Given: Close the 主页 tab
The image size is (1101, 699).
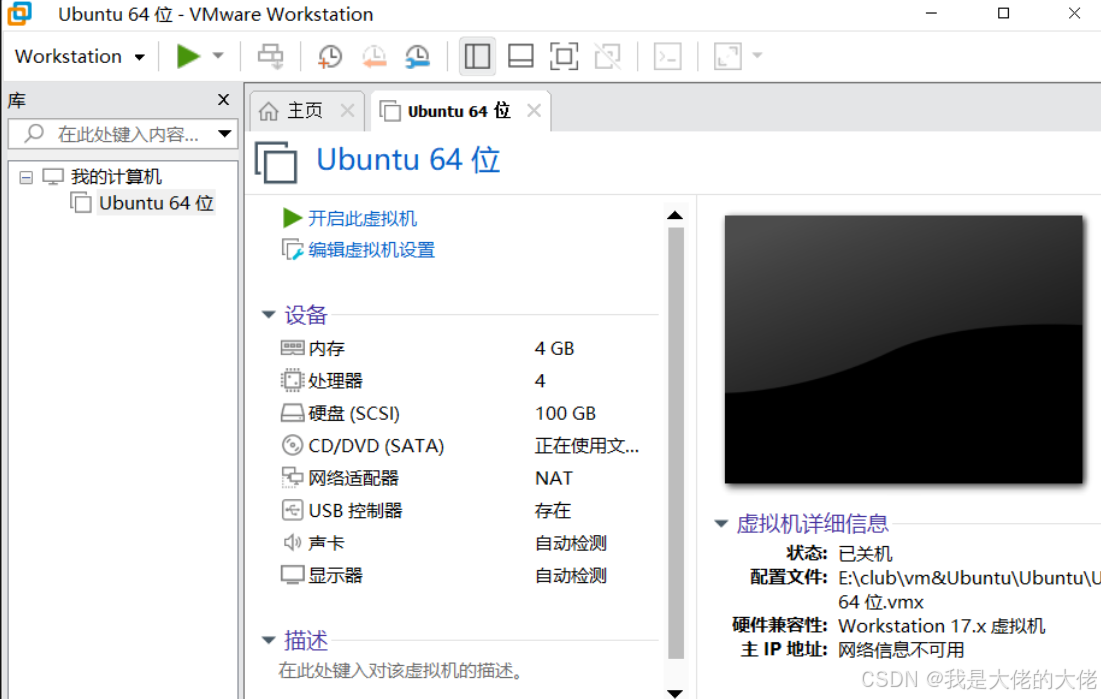Looking at the screenshot, I should [348, 110].
